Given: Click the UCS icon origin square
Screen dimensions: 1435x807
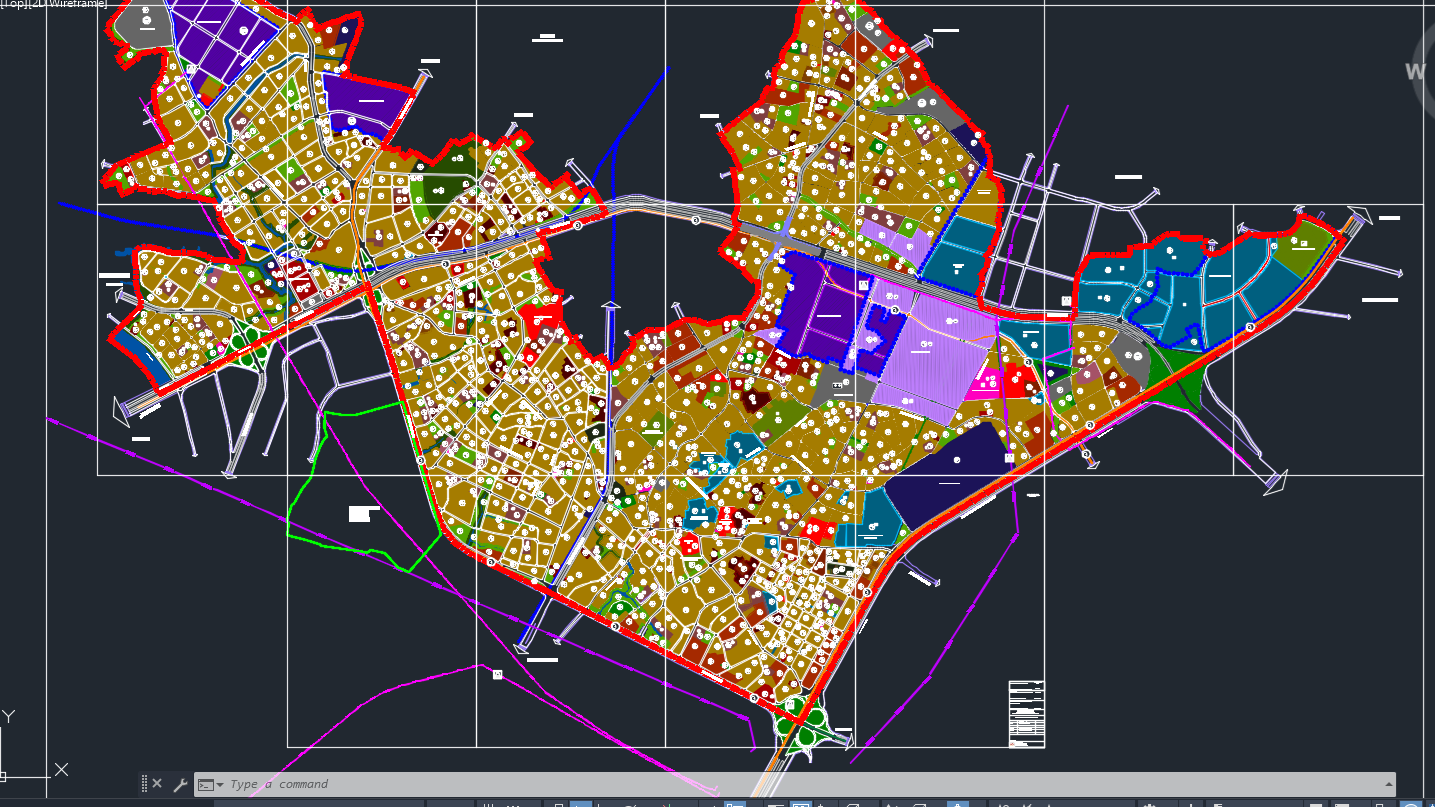Looking at the screenshot, I should (x=3, y=776).
